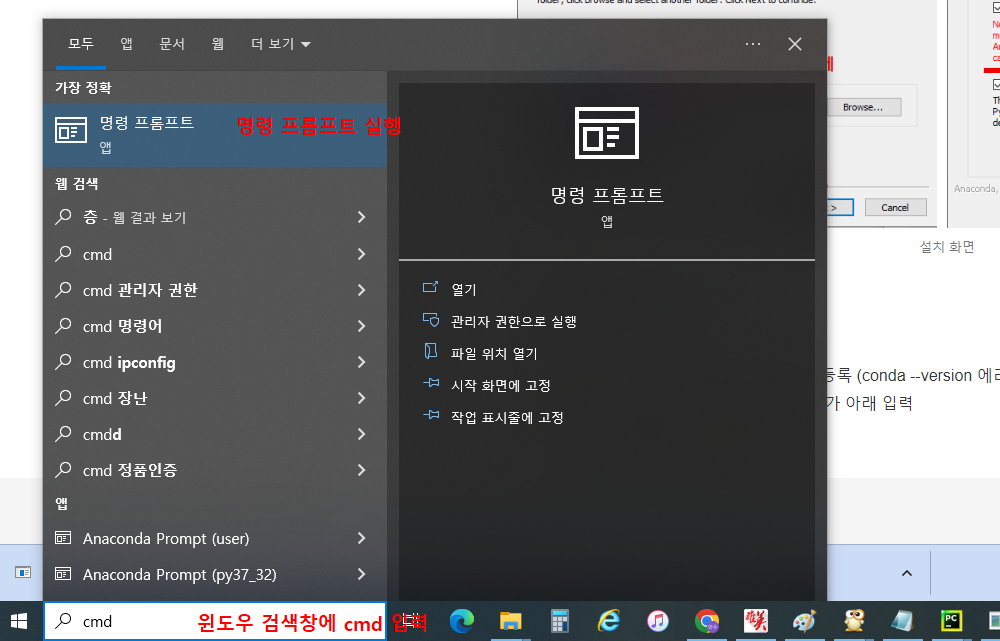The width and height of the screenshot is (1000, 641).
Task: Click the Browse... button in installer window
Action: click(x=863, y=107)
